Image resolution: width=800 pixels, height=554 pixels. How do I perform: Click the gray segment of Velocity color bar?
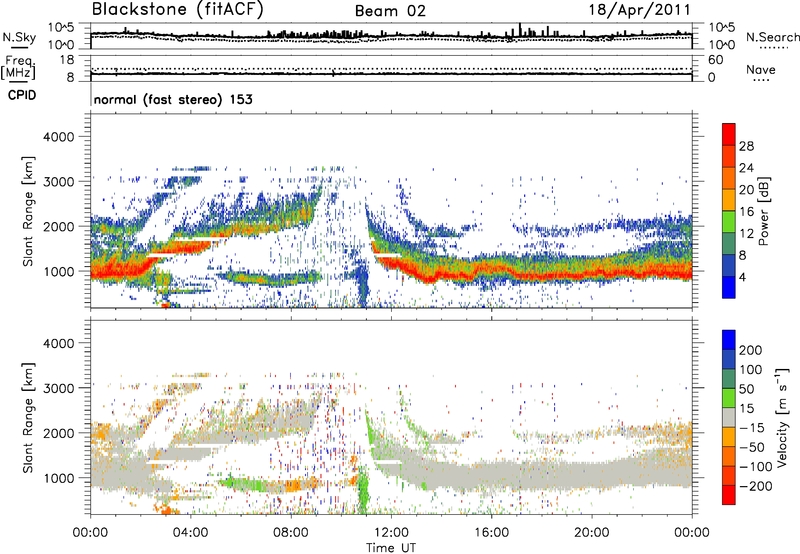(729, 417)
